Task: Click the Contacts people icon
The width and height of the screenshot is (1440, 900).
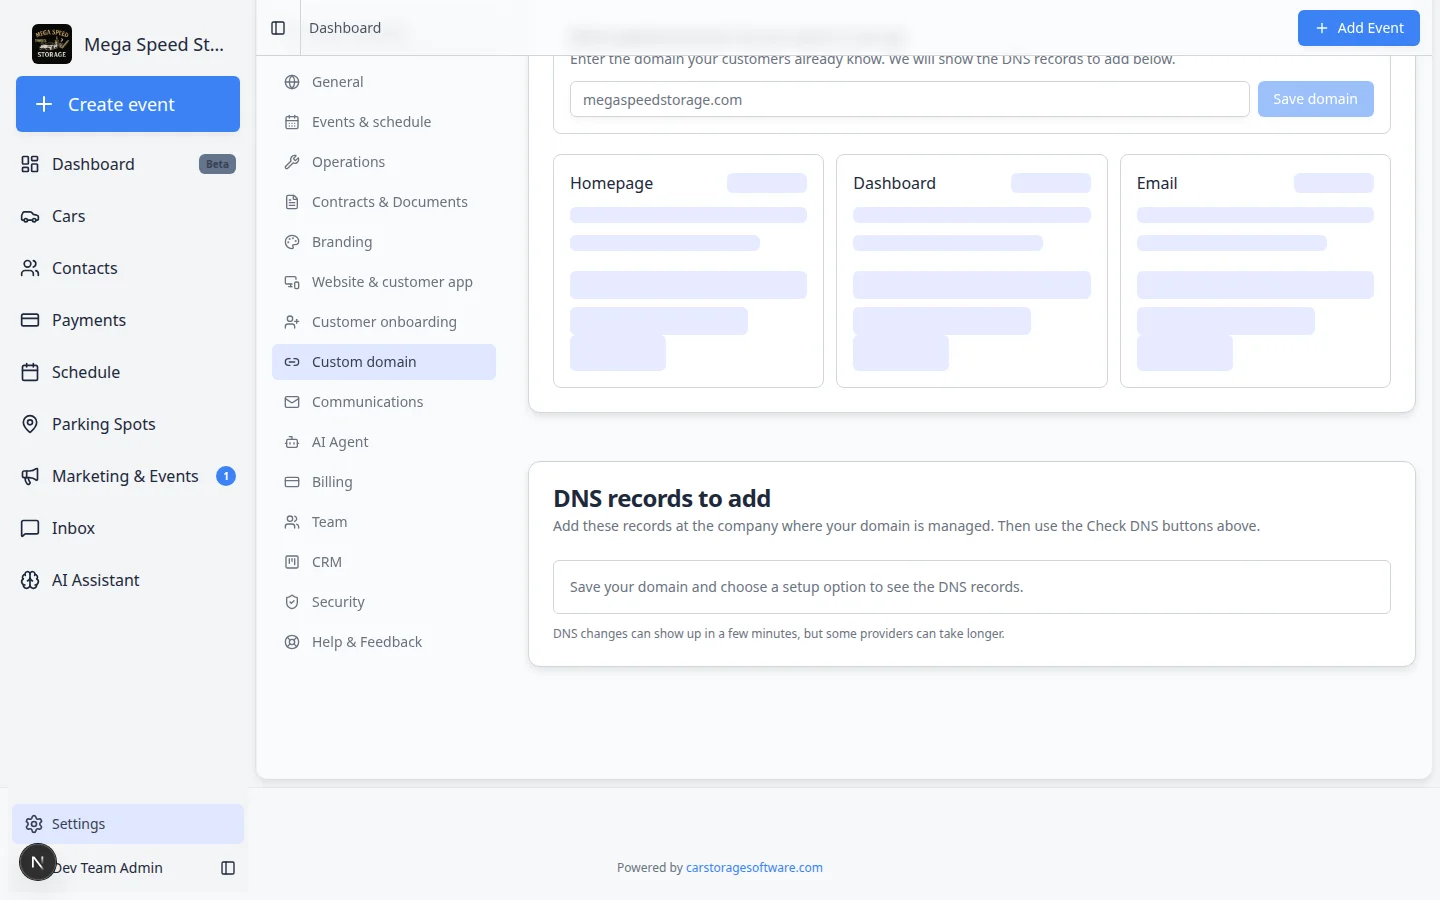Action: coord(30,268)
